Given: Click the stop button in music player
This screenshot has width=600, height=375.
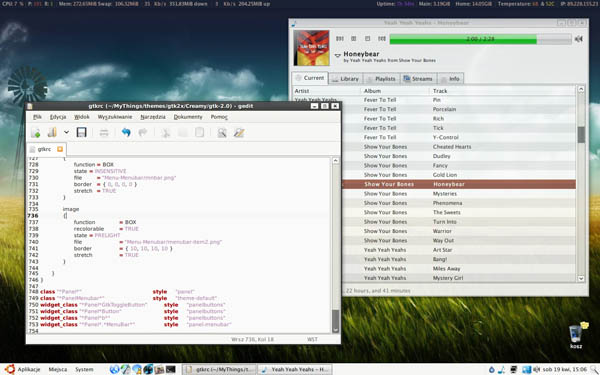Looking at the screenshot, I should click(367, 39).
